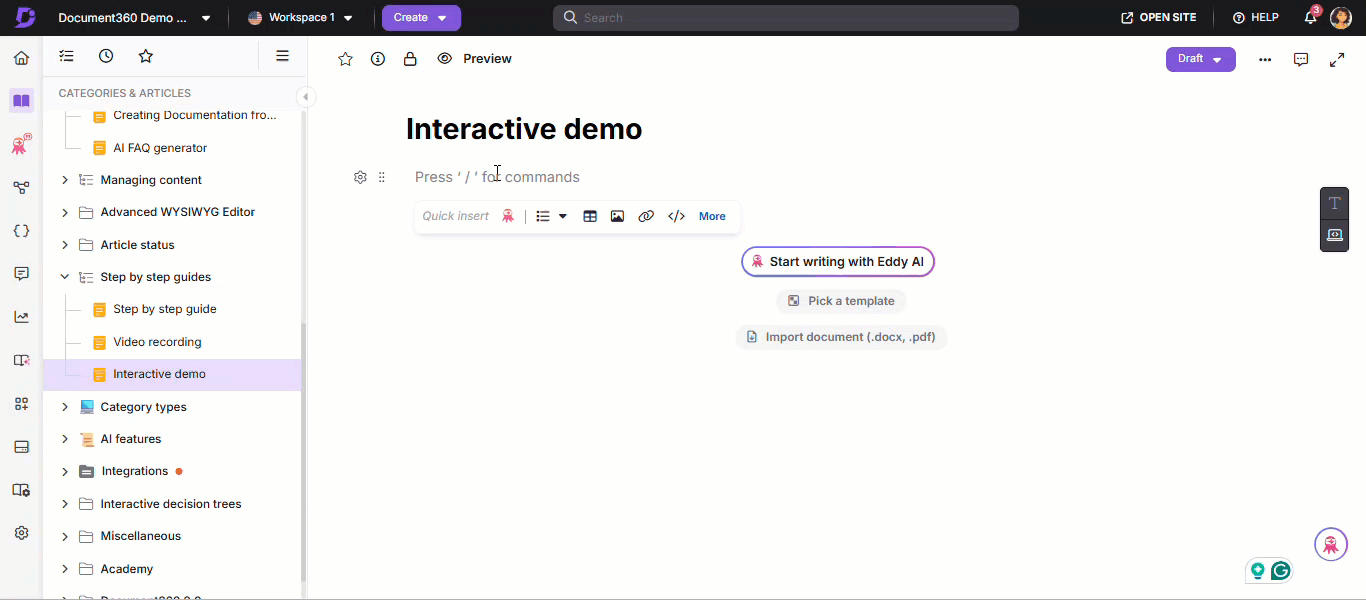1366x600 pixels.
Task: Collapse the categories side panel
Action: tap(306, 97)
